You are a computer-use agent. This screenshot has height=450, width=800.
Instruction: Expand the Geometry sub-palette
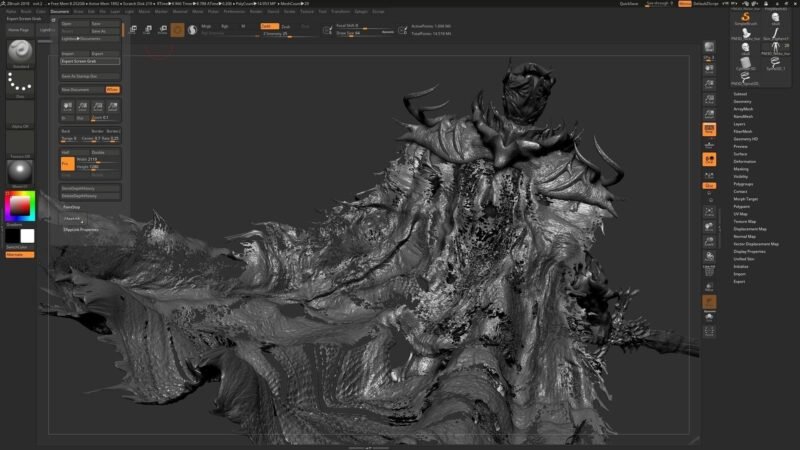[x=742, y=102]
